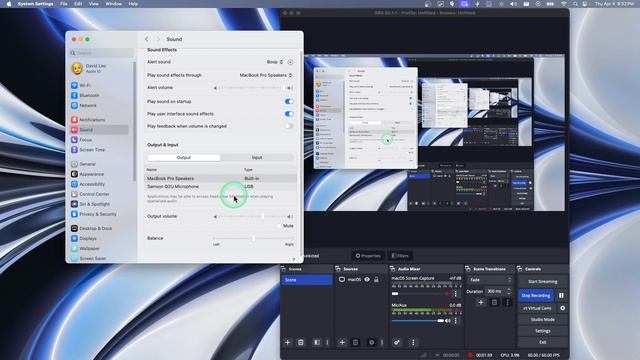The width and height of the screenshot is (640, 360).
Task: Pause the OBS recording
Action: (561, 296)
